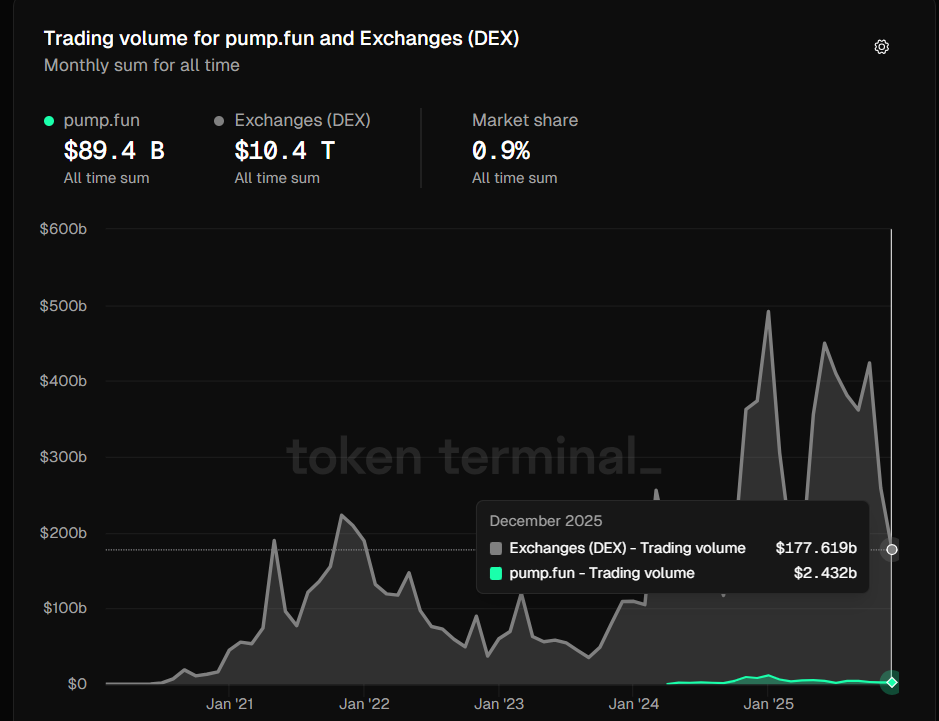Click the $600b y-axis label
Viewport: 939px width, 721px height.
pyautogui.click(x=63, y=229)
